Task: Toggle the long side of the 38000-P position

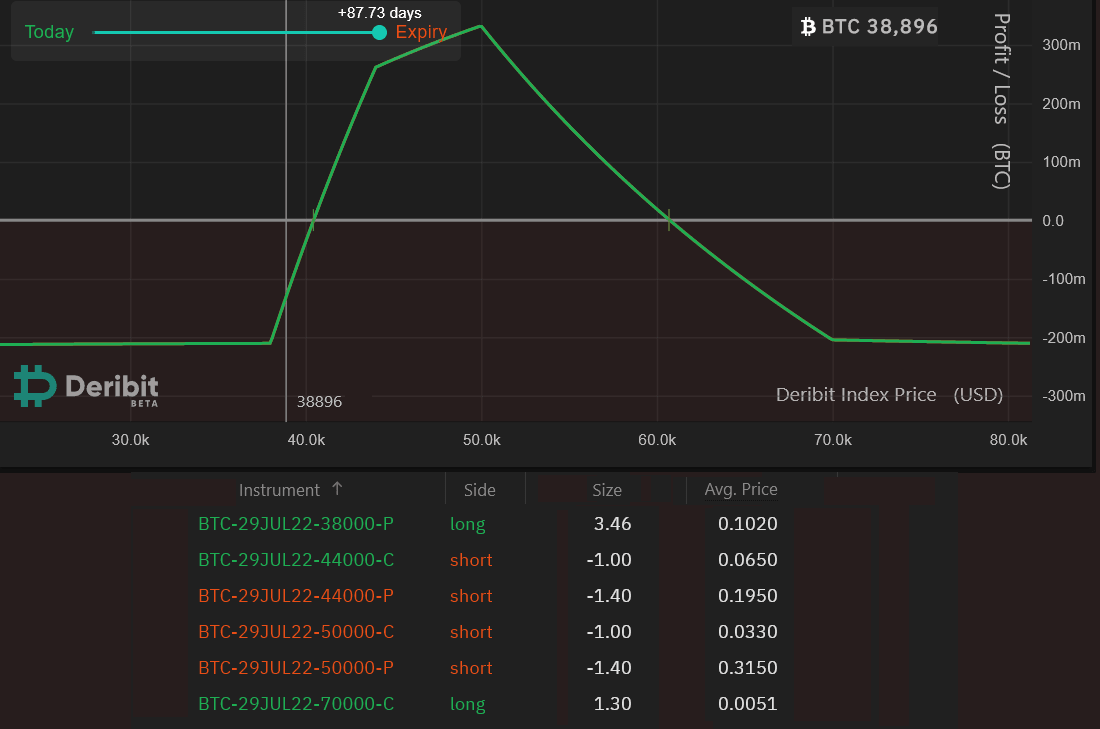Action: [x=468, y=523]
